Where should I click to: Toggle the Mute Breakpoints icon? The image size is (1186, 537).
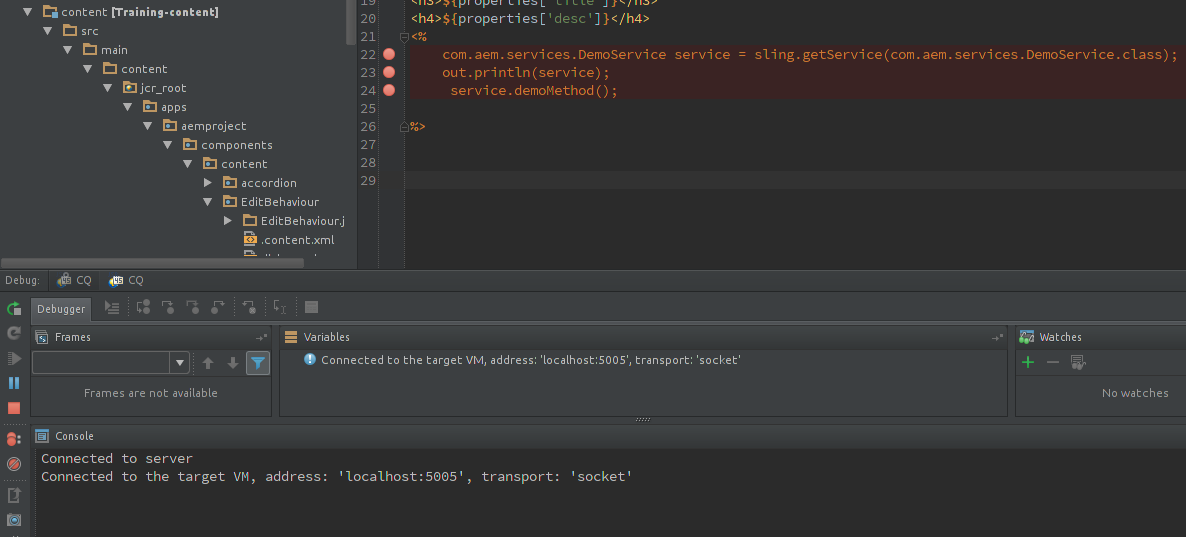(x=14, y=464)
